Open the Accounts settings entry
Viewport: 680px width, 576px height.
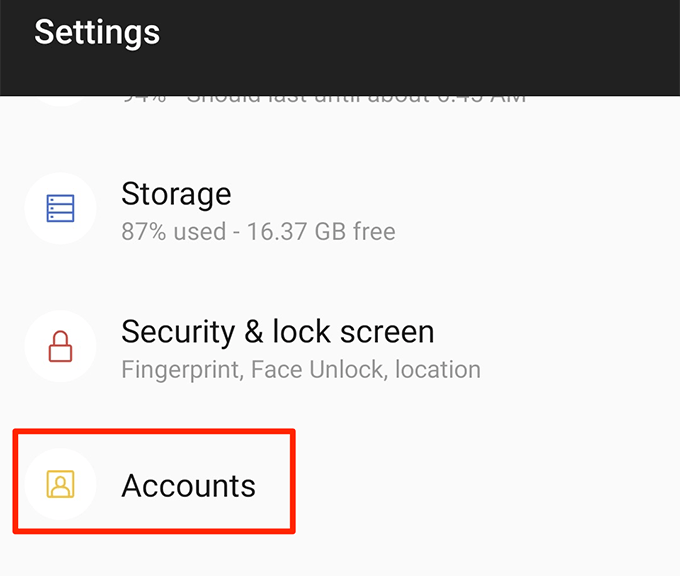(x=188, y=485)
